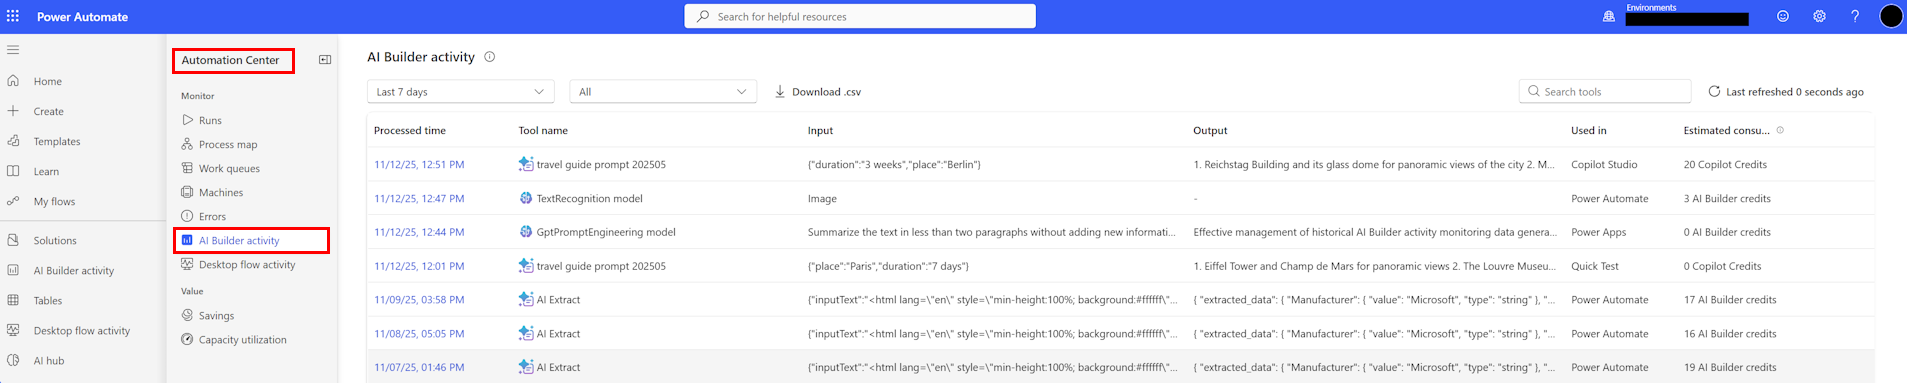Open Tables in left navigation
Image resolution: width=1907 pixels, height=383 pixels.
(48, 300)
